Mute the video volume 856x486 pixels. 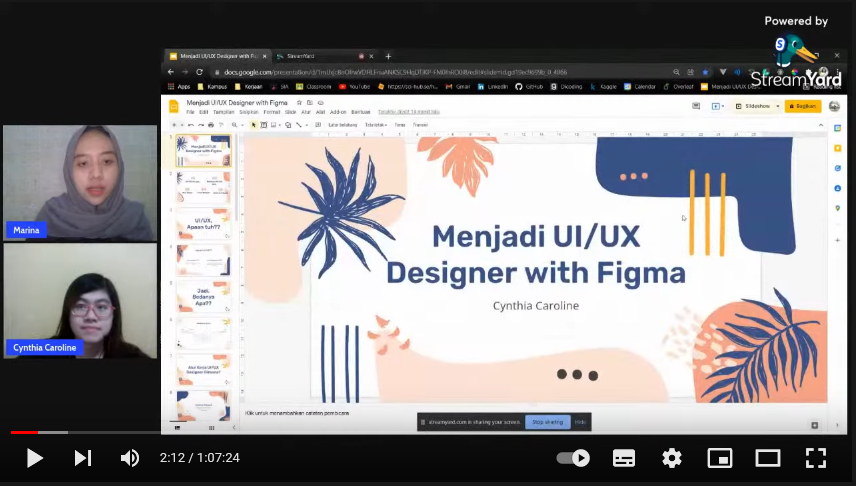(x=129, y=458)
